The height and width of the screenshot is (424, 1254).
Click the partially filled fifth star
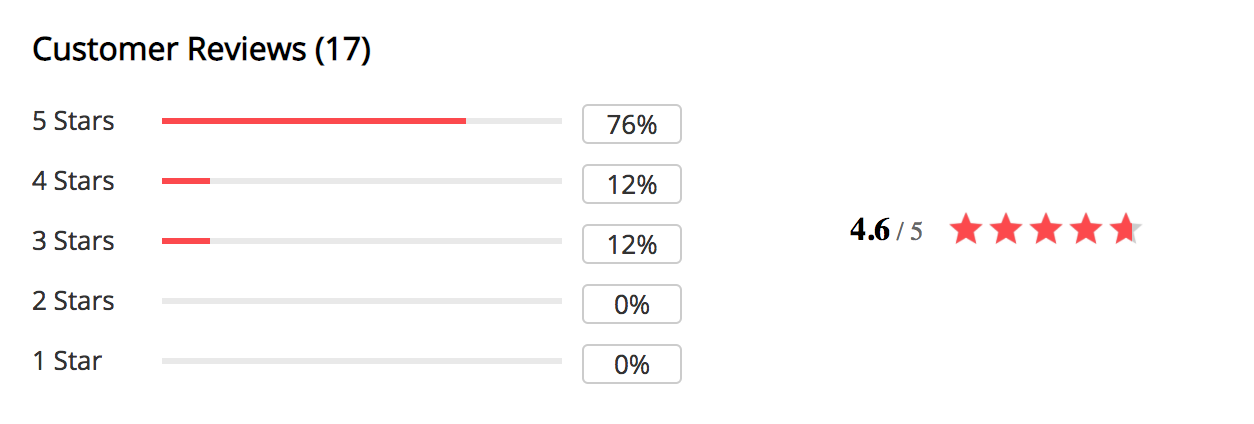pos(1125,229)
